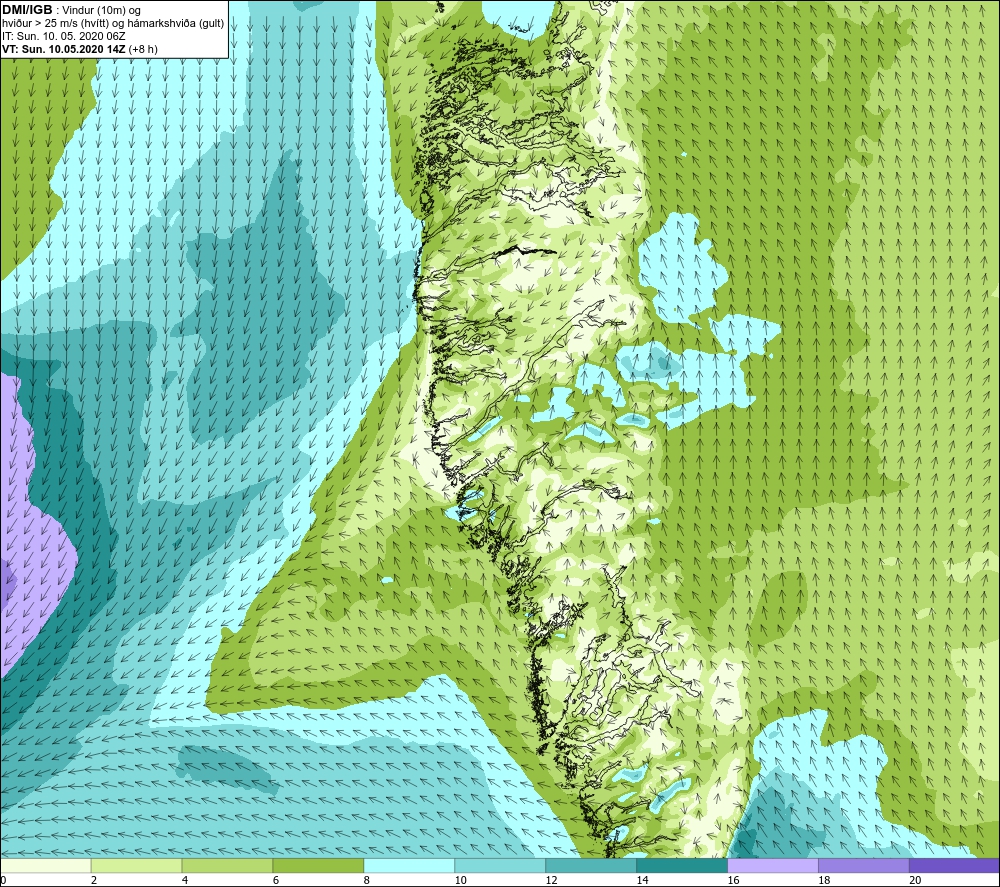Click the 4–6 m/s green legend swatch

(227, 865)
